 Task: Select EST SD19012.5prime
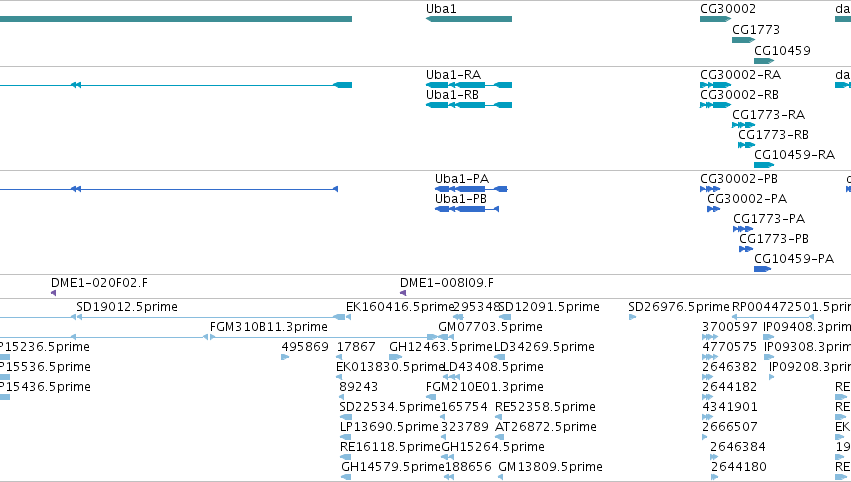(127, 307)
